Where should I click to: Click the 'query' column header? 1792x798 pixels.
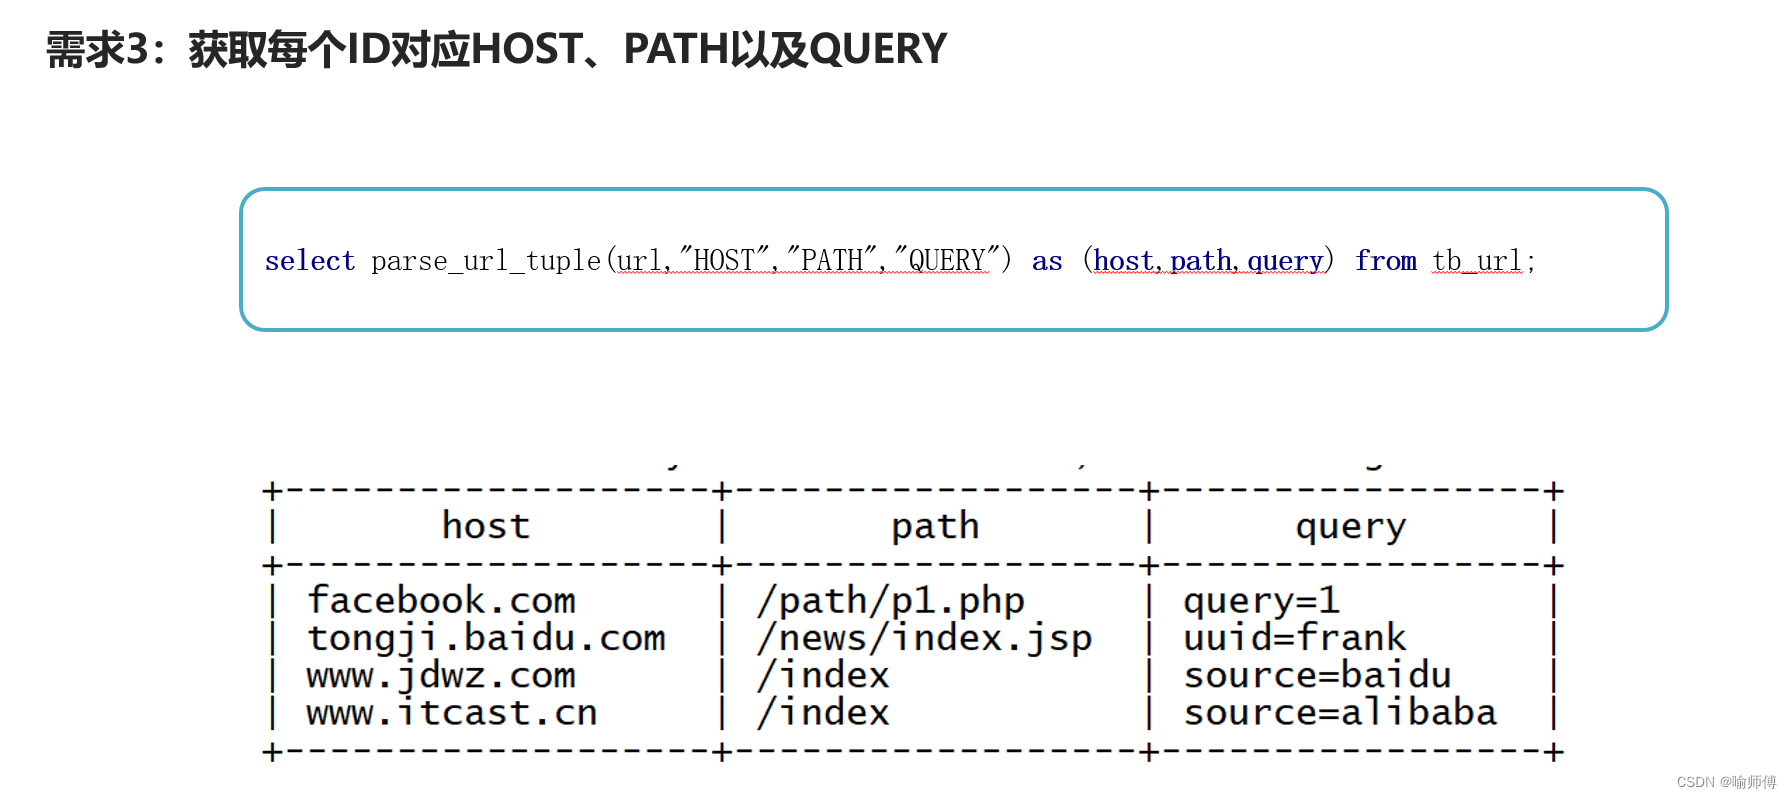pyautogui.click(x=1351, y=526)
